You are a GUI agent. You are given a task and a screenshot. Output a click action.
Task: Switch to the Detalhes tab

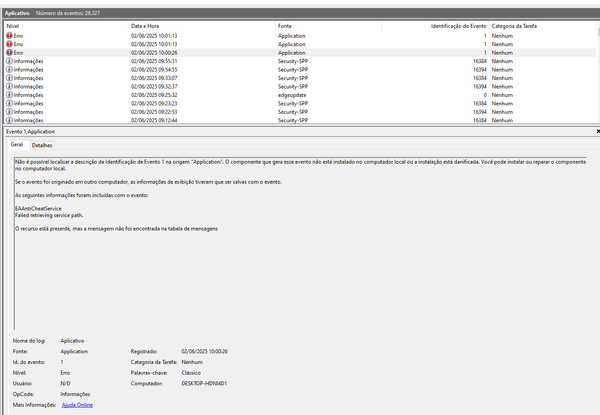point(42,145)
